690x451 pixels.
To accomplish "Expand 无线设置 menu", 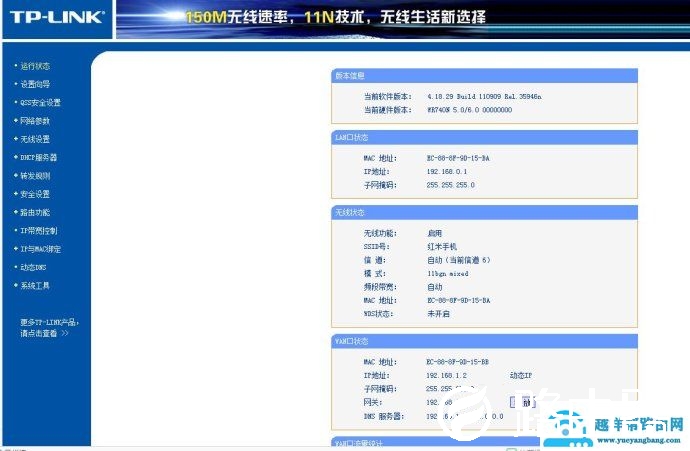I will coord(35,139).
